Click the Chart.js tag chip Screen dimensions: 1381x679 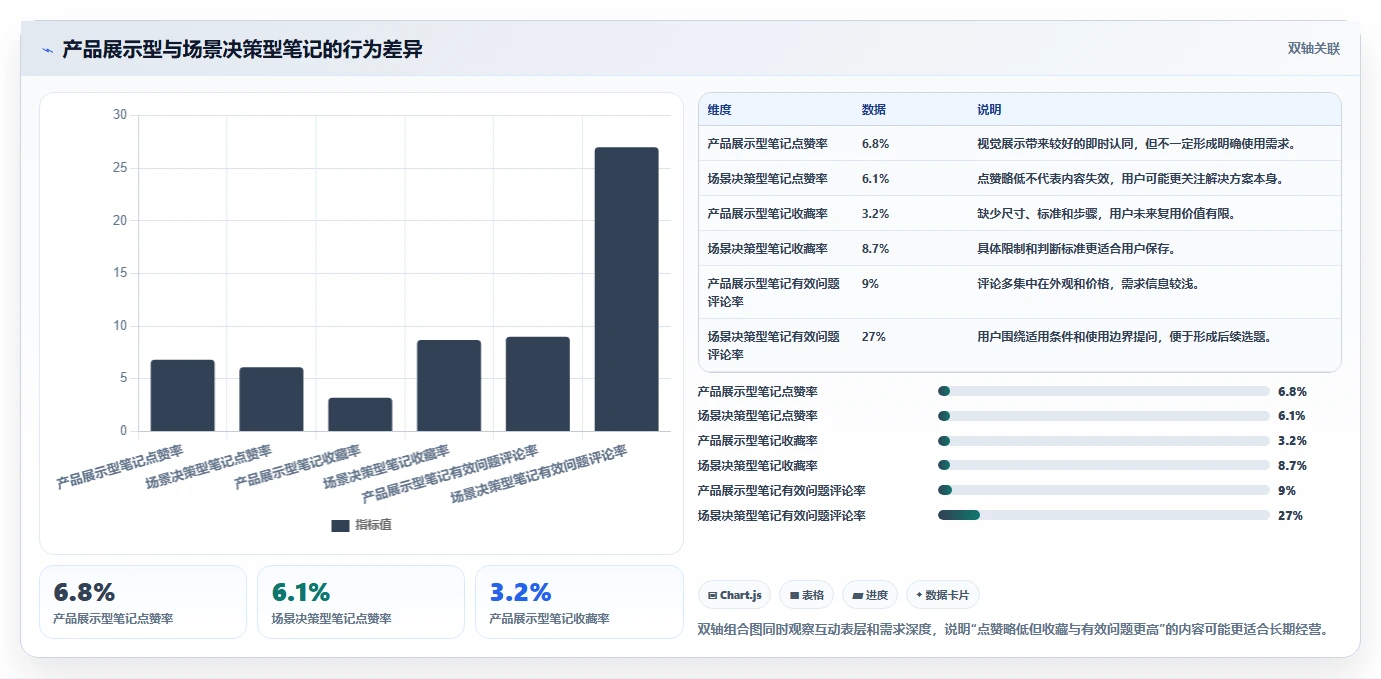click(x=735, y=595)
